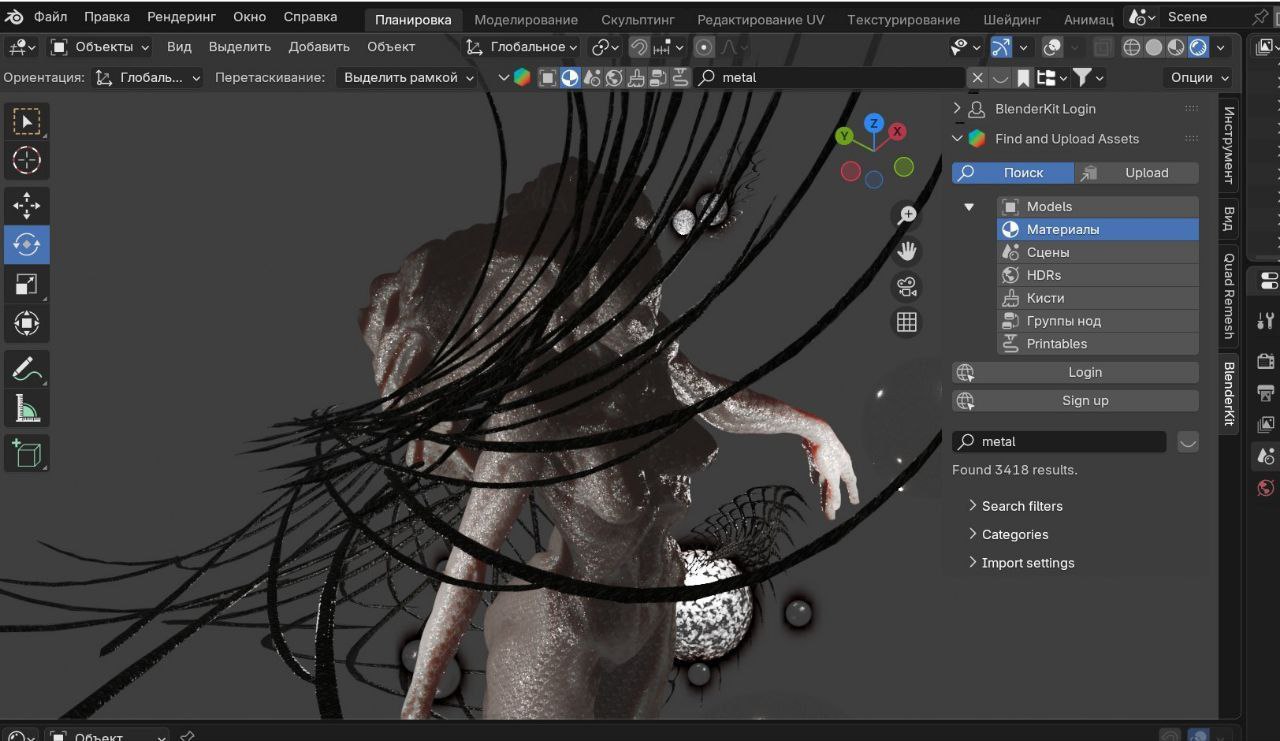Expand the Search filters section
The height and width of the screenshot is (741, 1280).
point(1021,506)
